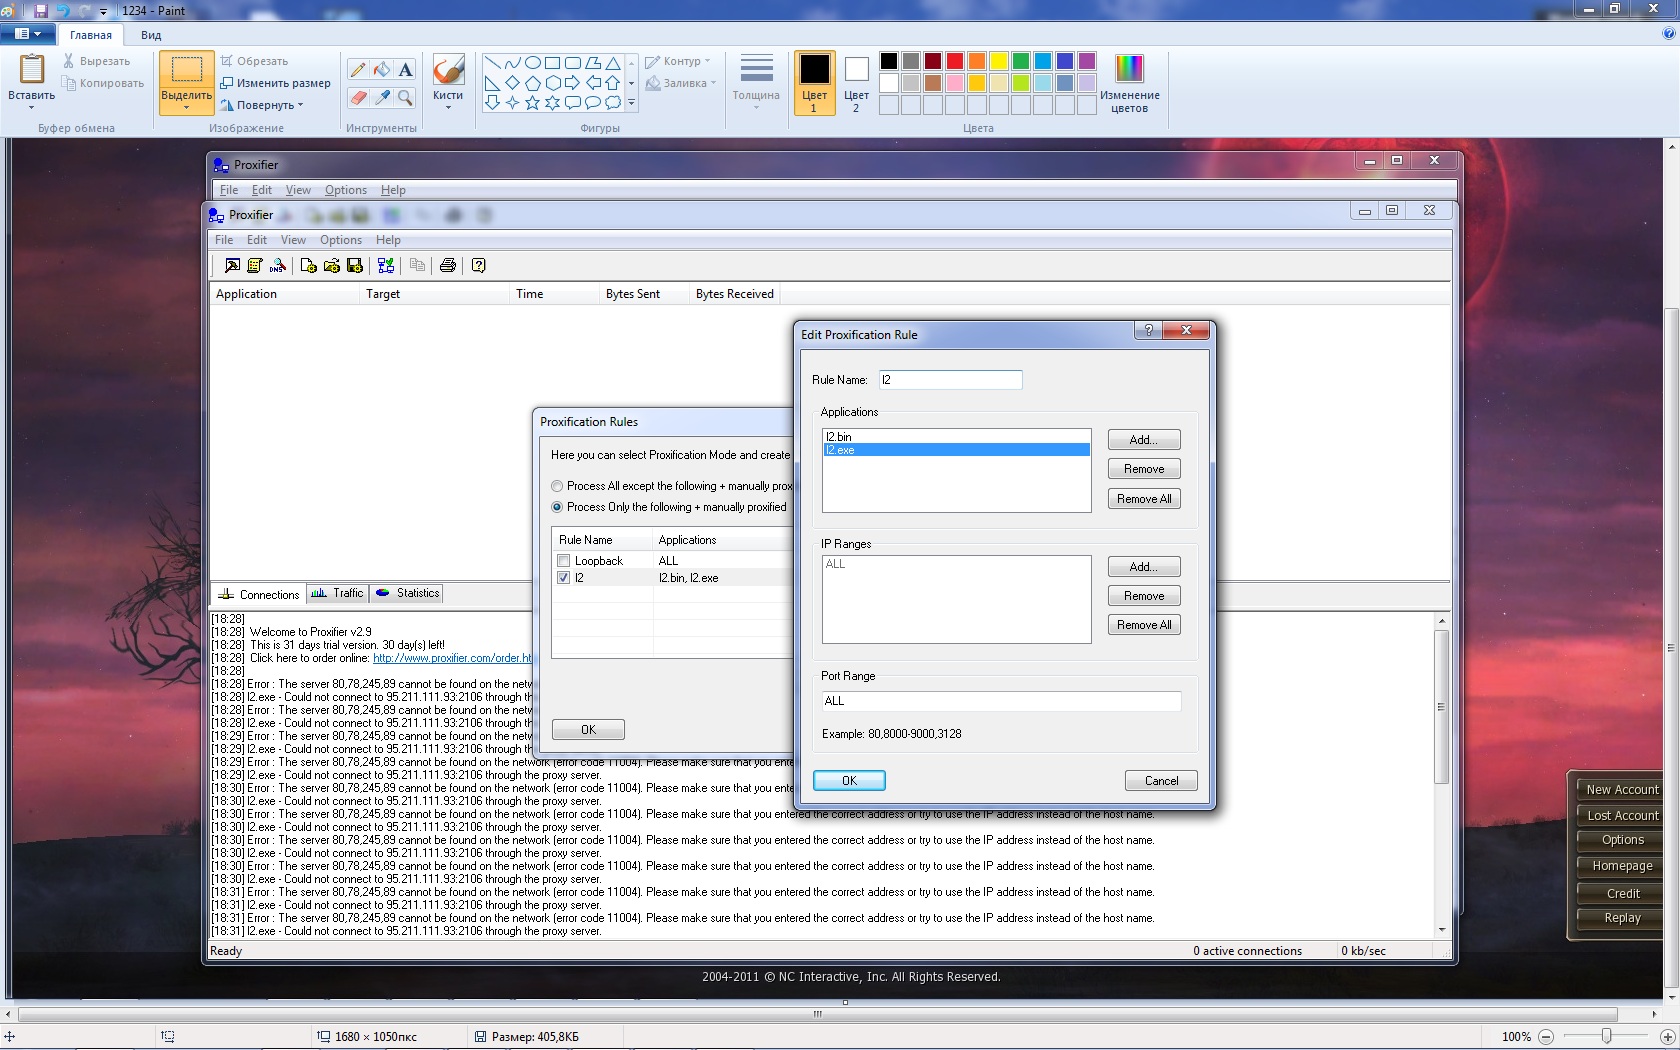1680x1050 pixels.
Task: Pick the Eraser tool
Action: (x=358, y=97)
